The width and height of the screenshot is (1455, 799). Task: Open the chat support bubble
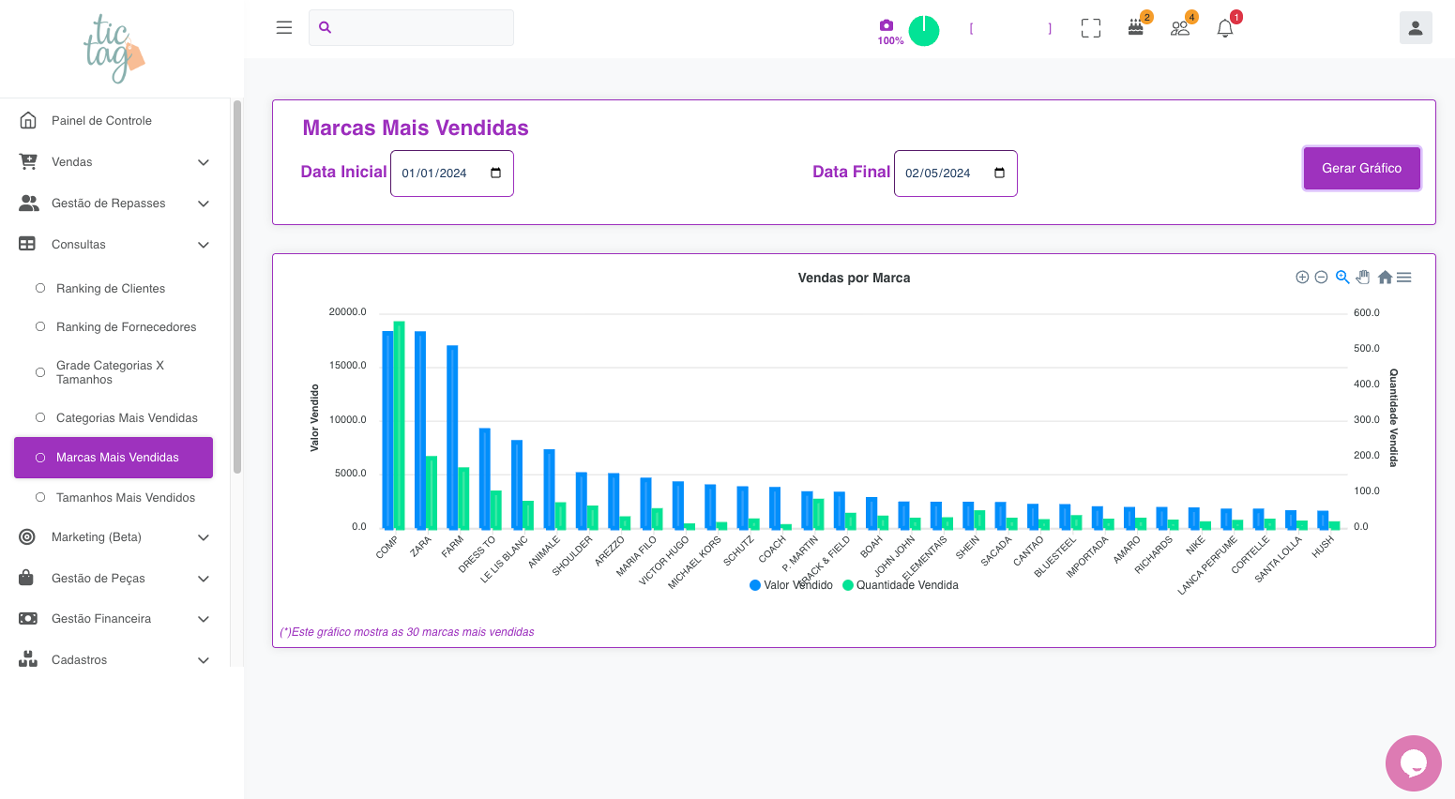1413,763
